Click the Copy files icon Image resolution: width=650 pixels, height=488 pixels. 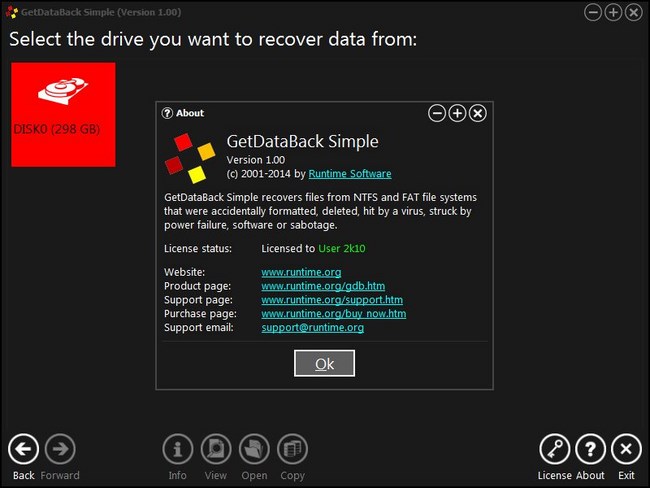pyautogui.click(x=292, y=449)
